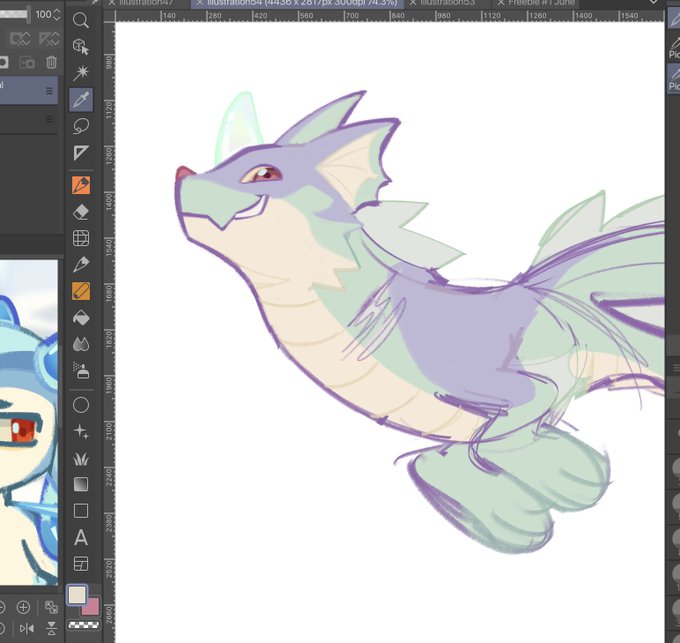Select the transparent checkered color swatch
The height and width of the screenshot is (643, 680).
[84, 625]
